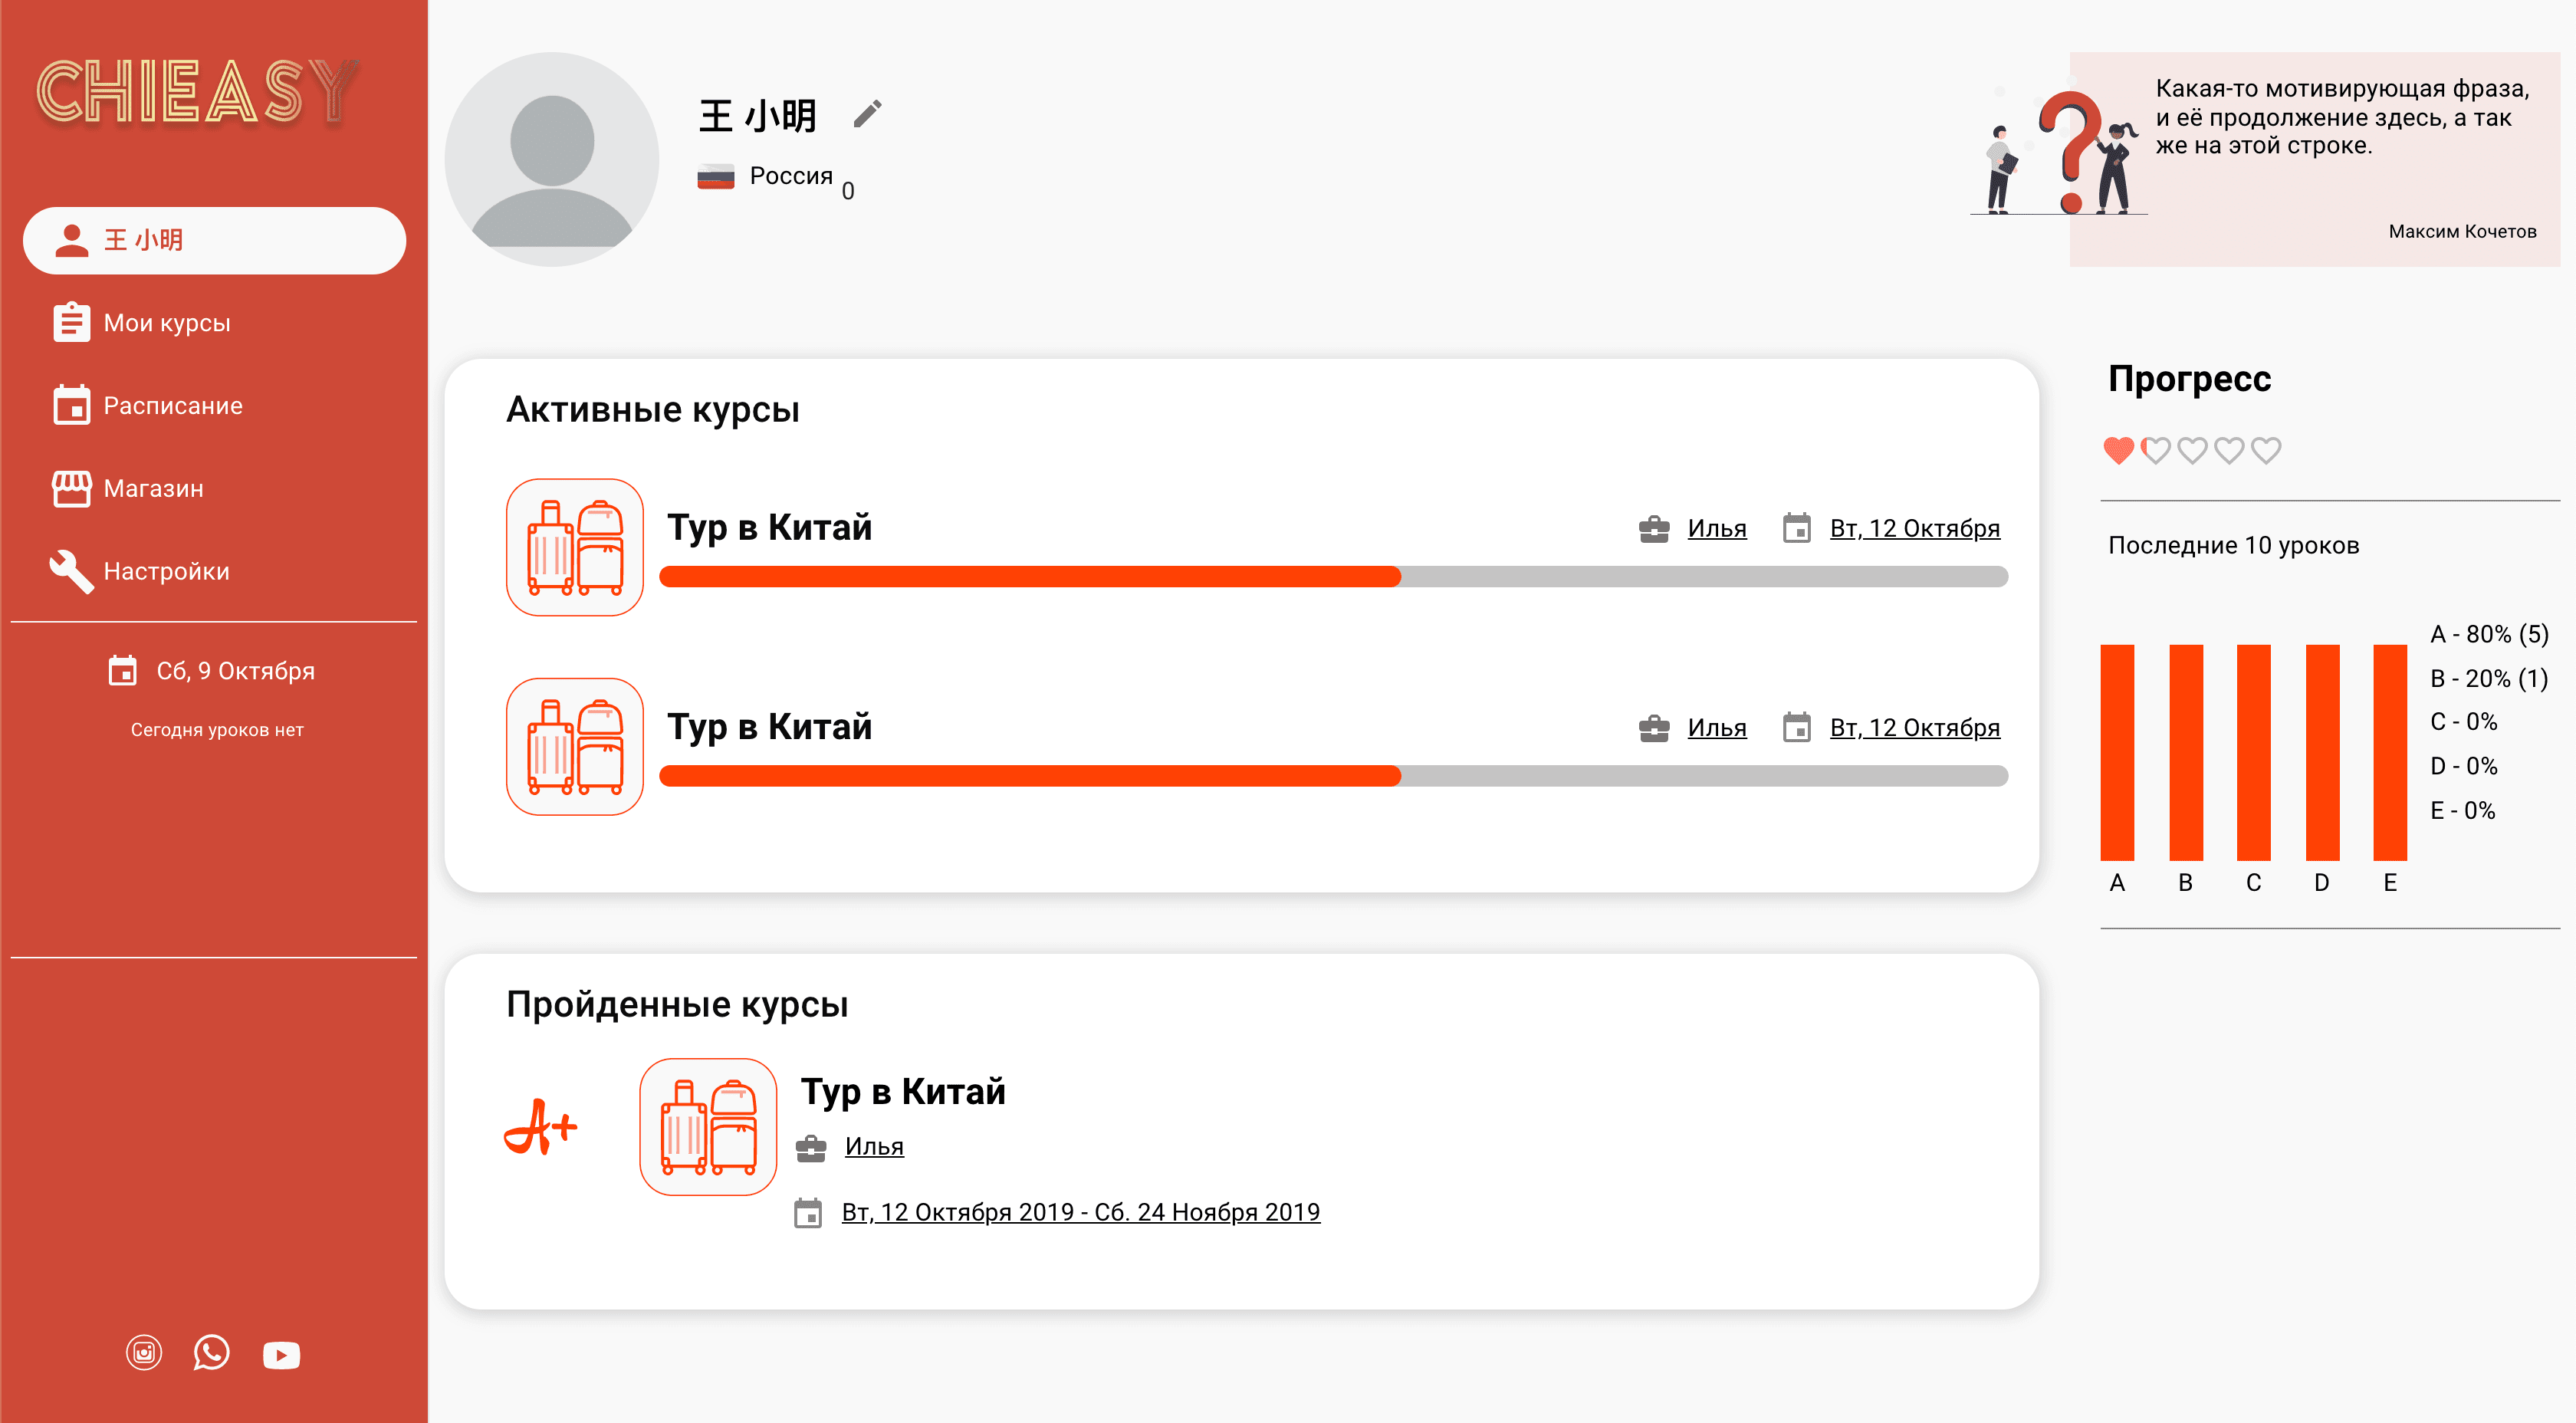Image resolution: width=2576 pixels, height=1423 pixels.
Task: Open the Магазин page
Action: coord(153,489)
